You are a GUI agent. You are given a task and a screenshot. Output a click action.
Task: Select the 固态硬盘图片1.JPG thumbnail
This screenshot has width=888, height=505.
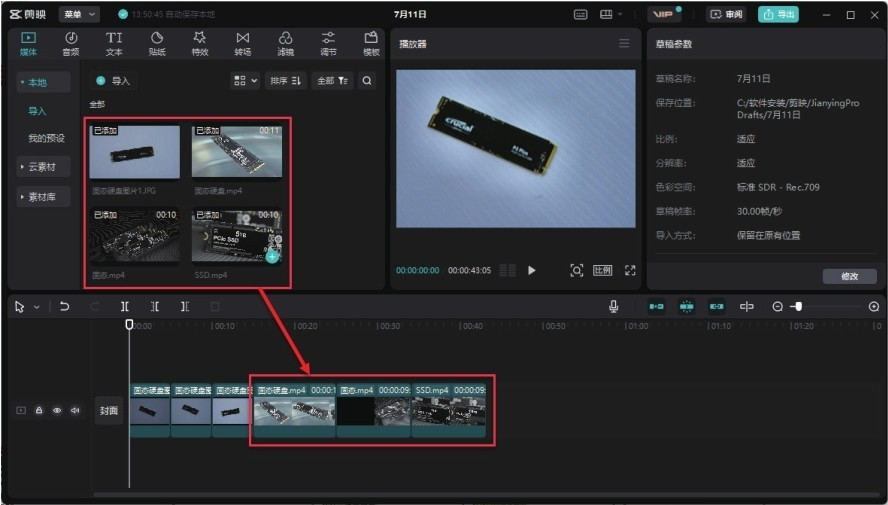click(x=135, y=152)
